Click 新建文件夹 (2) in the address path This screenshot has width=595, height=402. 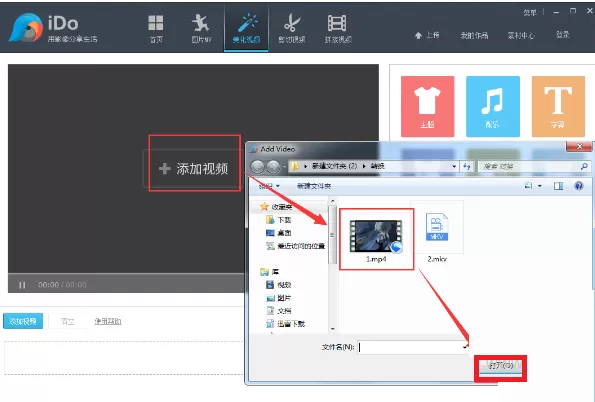point(334,166)
